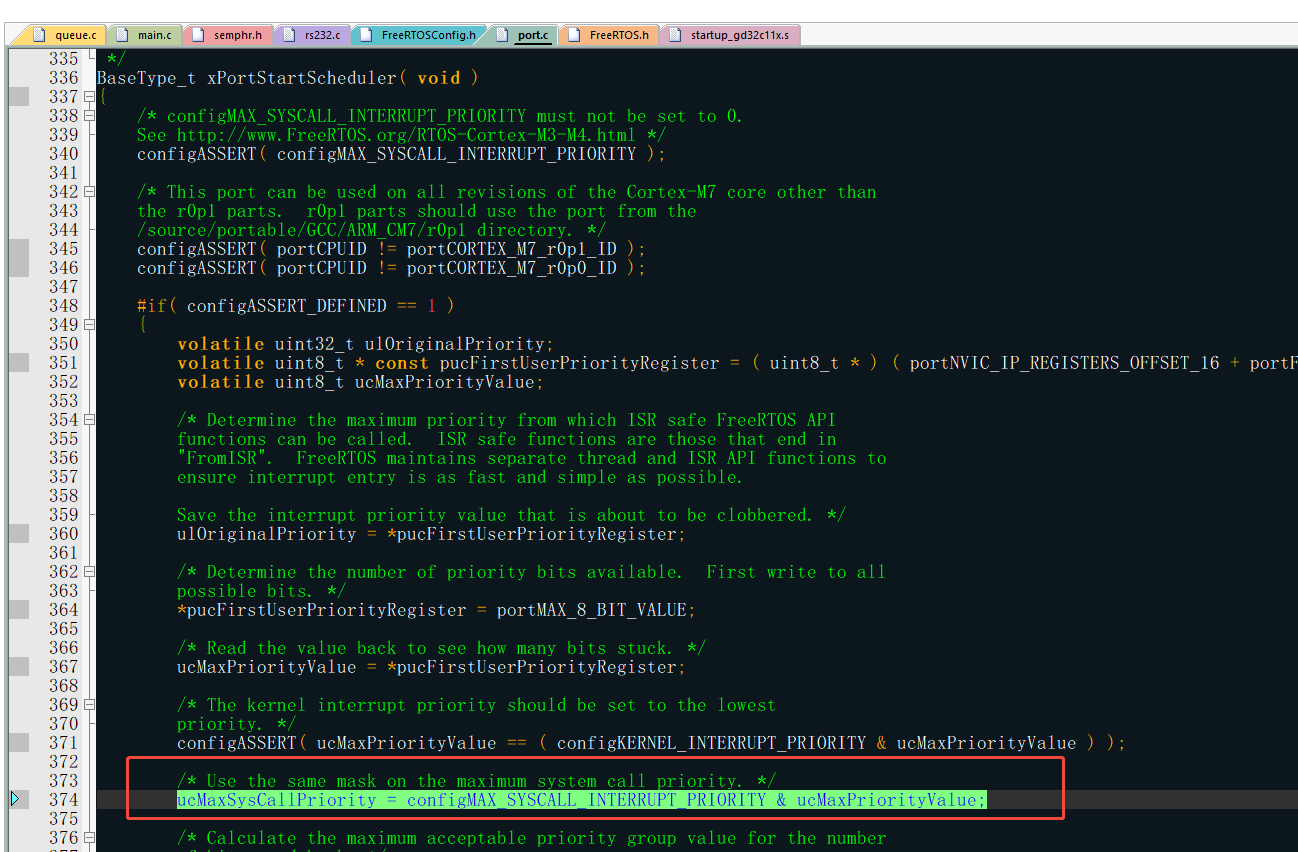Collapse the comment block fold at line 342
Image resolution: width=1298 pixels, height=852 pixels.
tap(89, 192)
